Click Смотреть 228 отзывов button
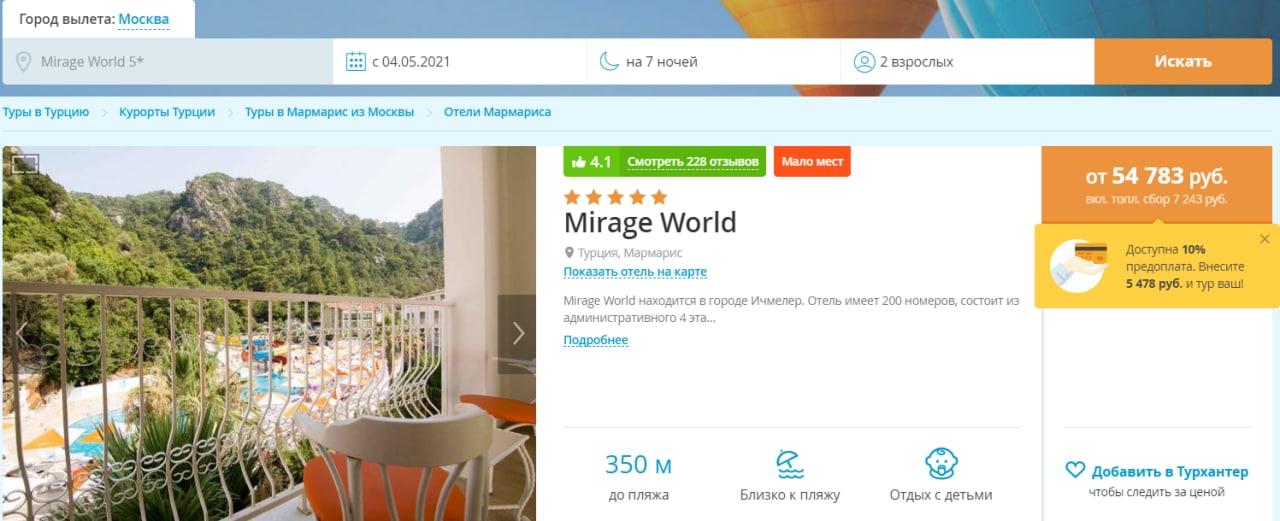 click(693, 161)
